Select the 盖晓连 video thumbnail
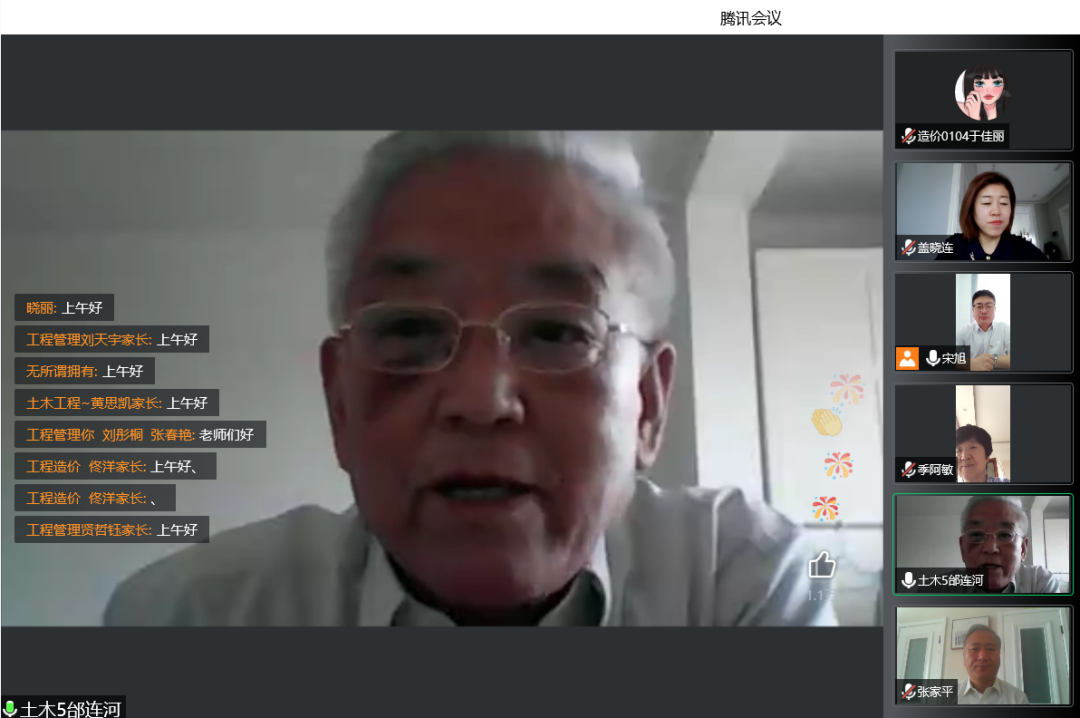The width and height of the screenshot is (1080, 718). (983, 211)
